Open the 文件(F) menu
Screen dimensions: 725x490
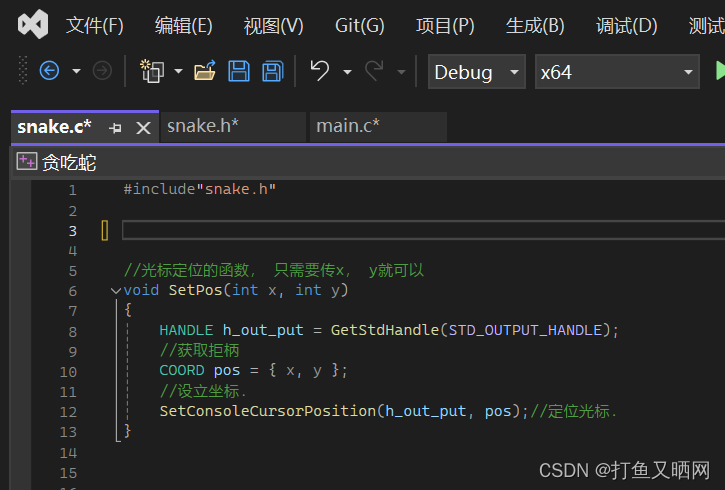pyautogui.click(x=95, y=25)
